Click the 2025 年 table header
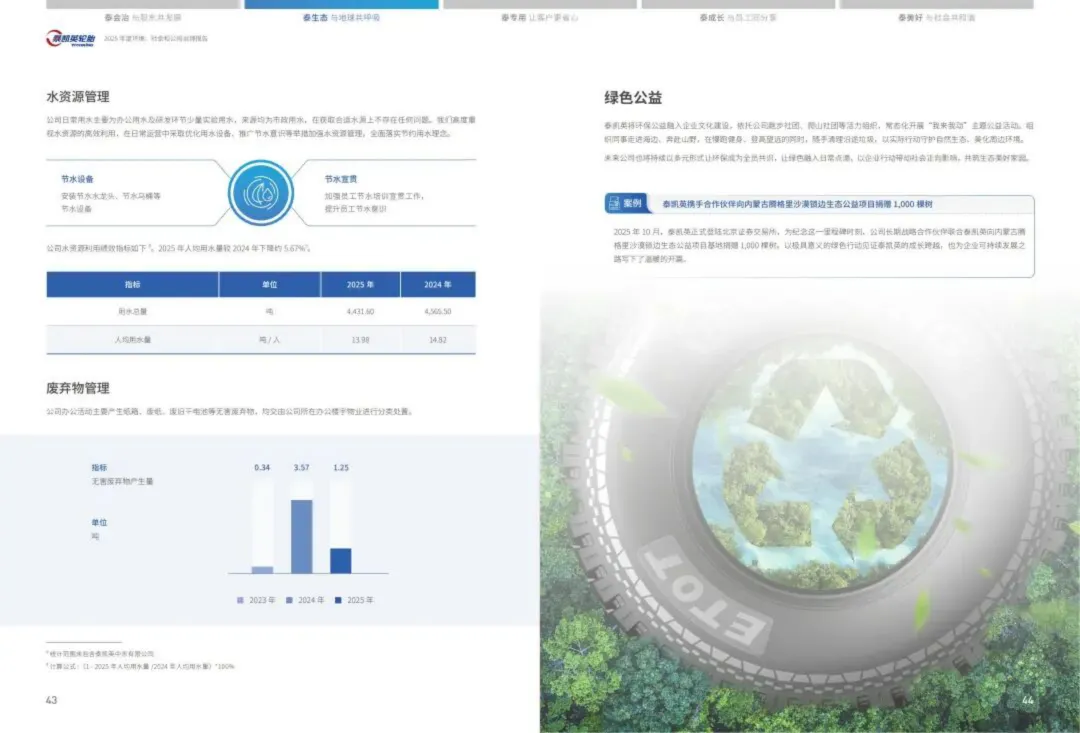 click(x=360, y=285)
